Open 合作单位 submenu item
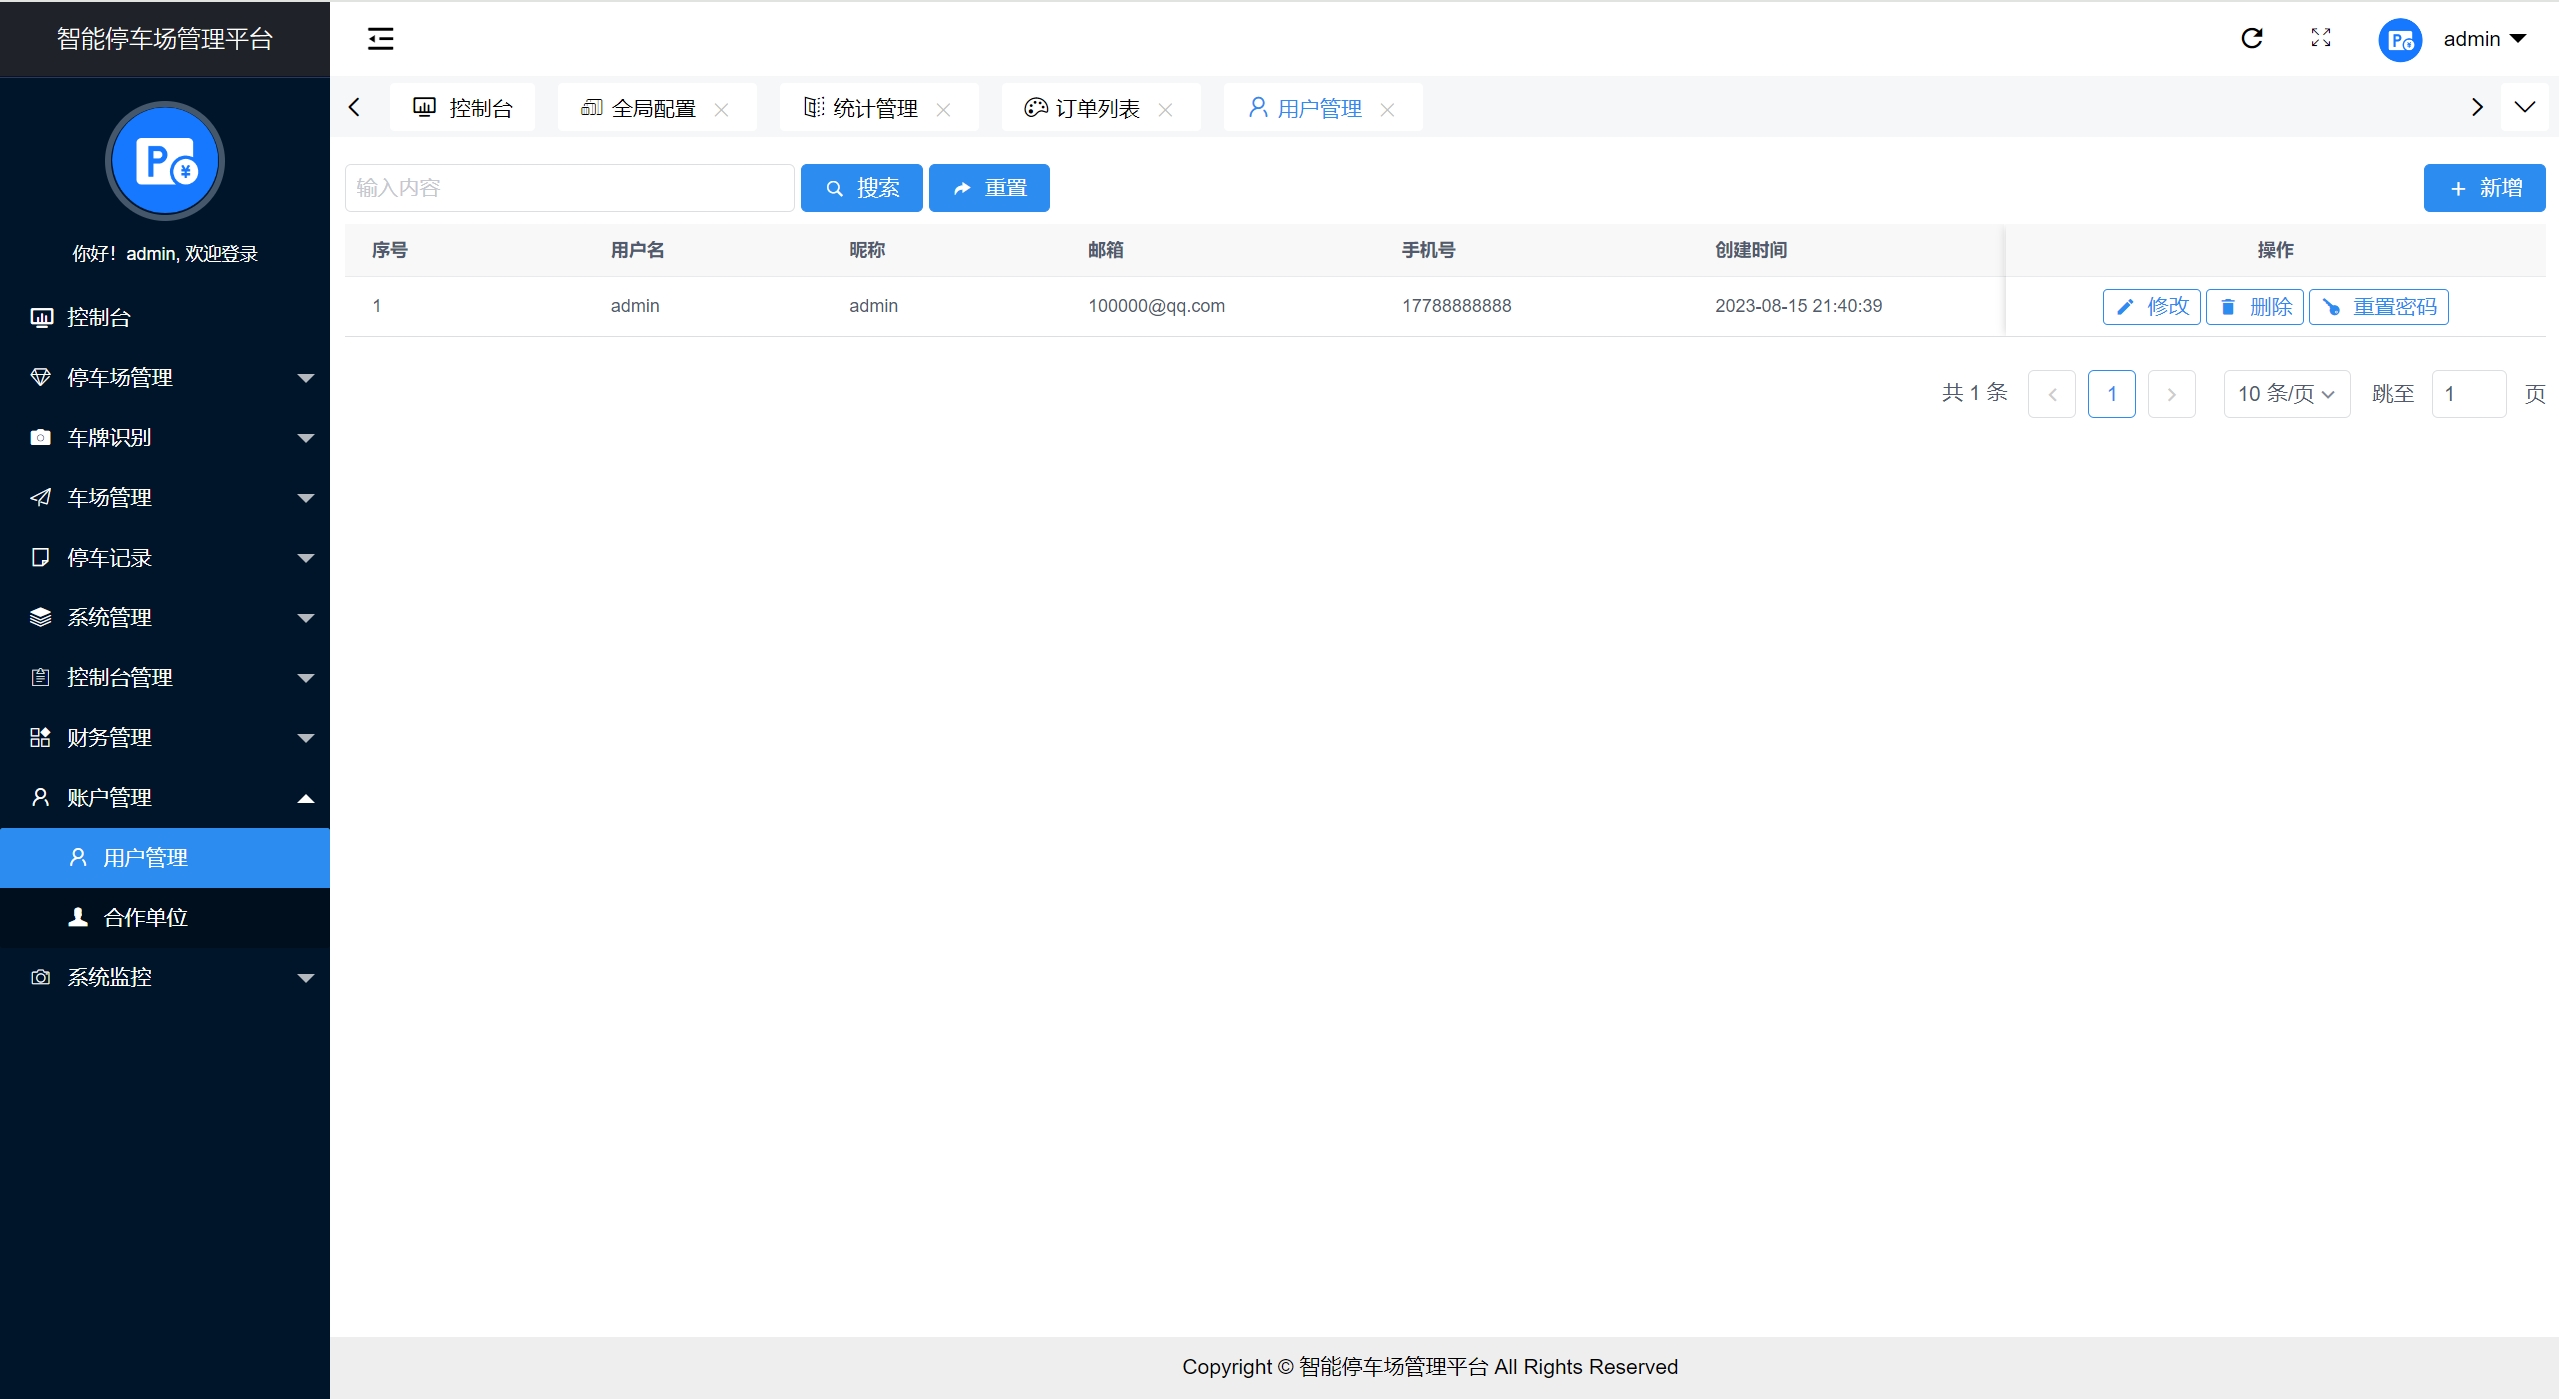 click(x=145, y=918)
